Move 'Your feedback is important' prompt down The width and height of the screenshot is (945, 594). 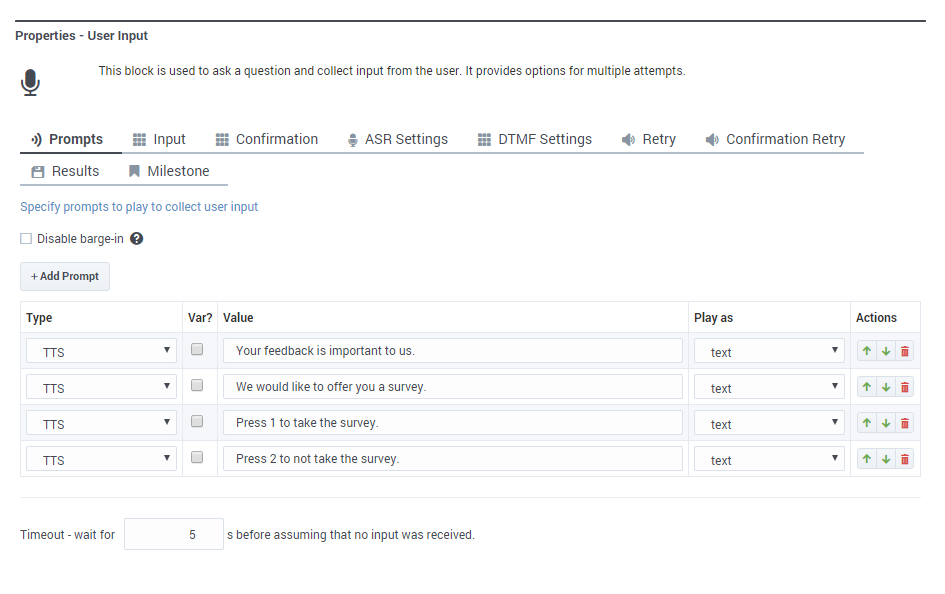pyautogui.click(x=886, y=351)
